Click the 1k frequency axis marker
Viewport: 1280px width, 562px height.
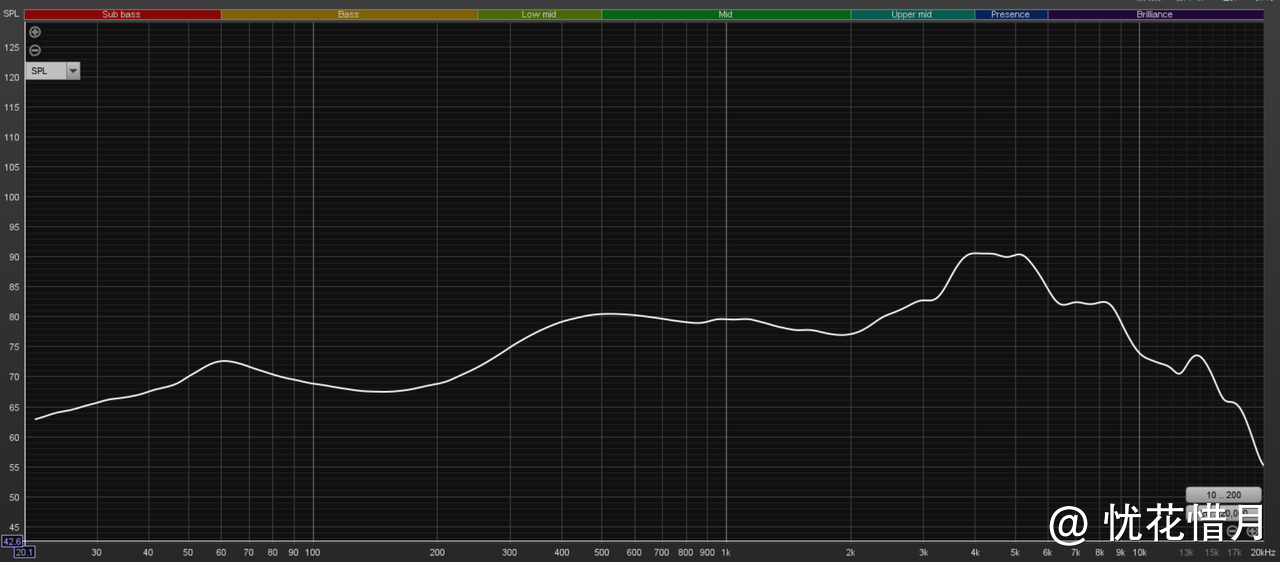726,552
